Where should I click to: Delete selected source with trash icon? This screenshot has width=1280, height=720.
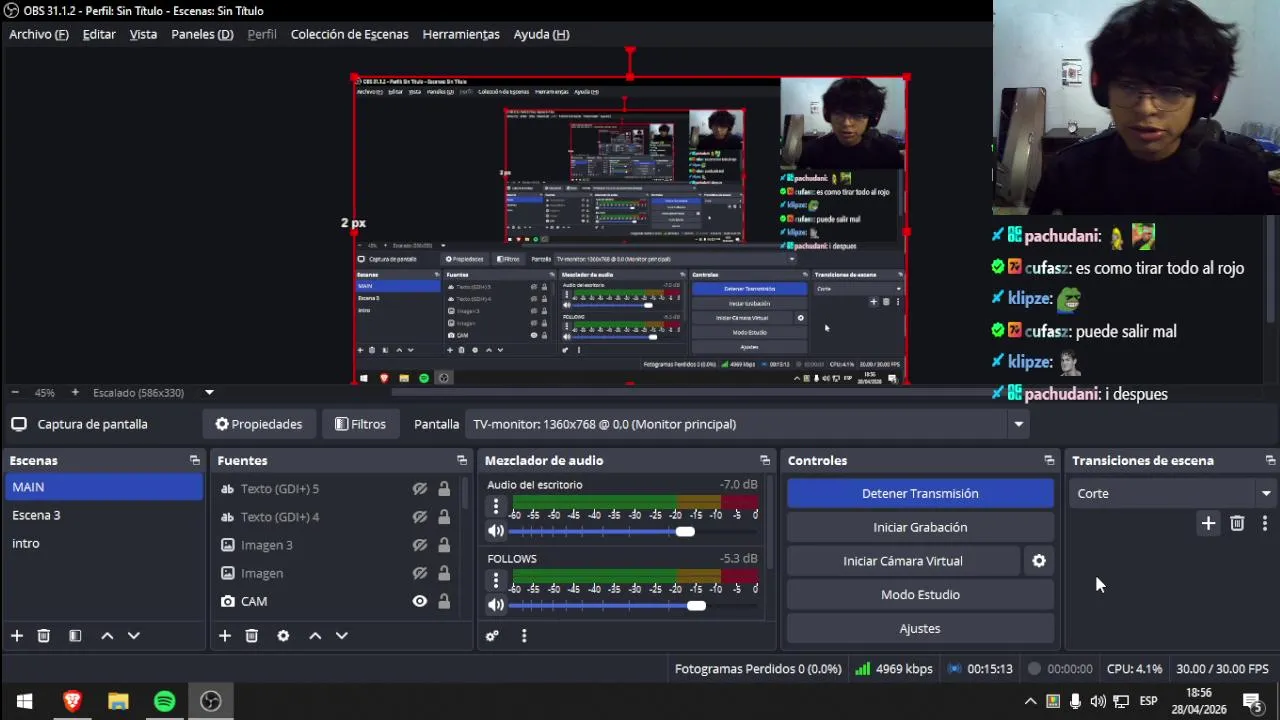[252, 636]
